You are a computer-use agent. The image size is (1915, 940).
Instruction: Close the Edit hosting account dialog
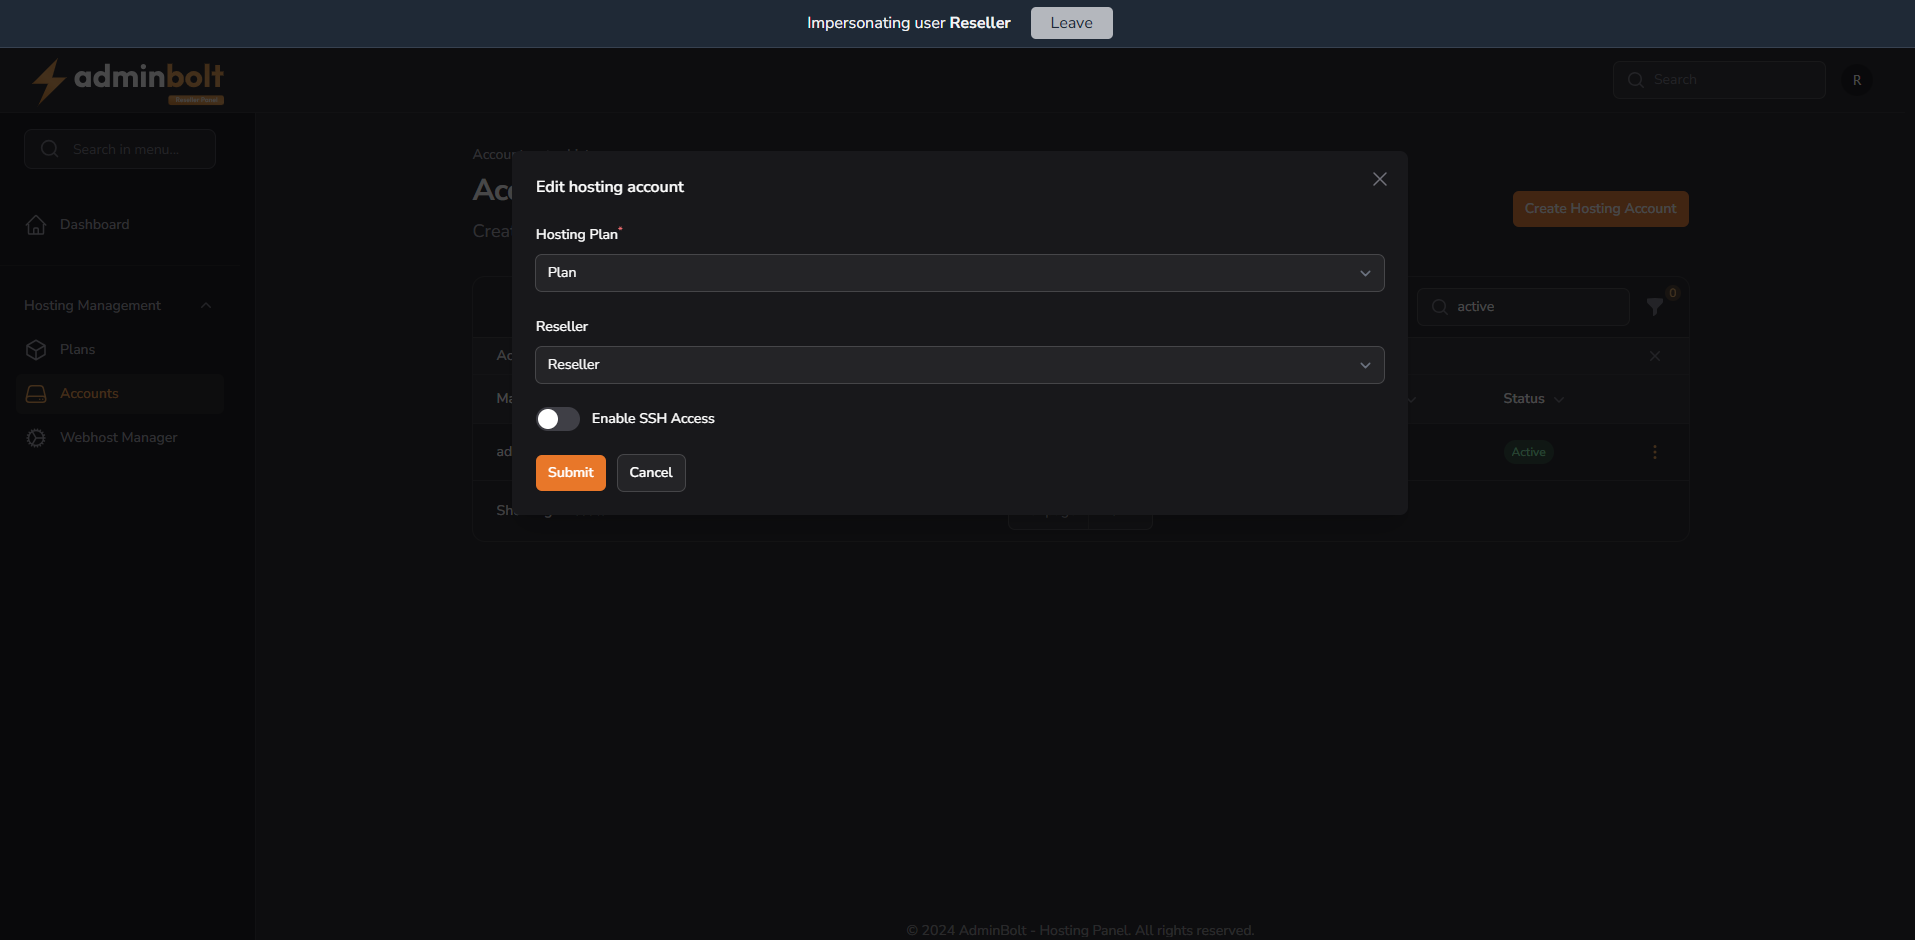tap(1379, 179)
